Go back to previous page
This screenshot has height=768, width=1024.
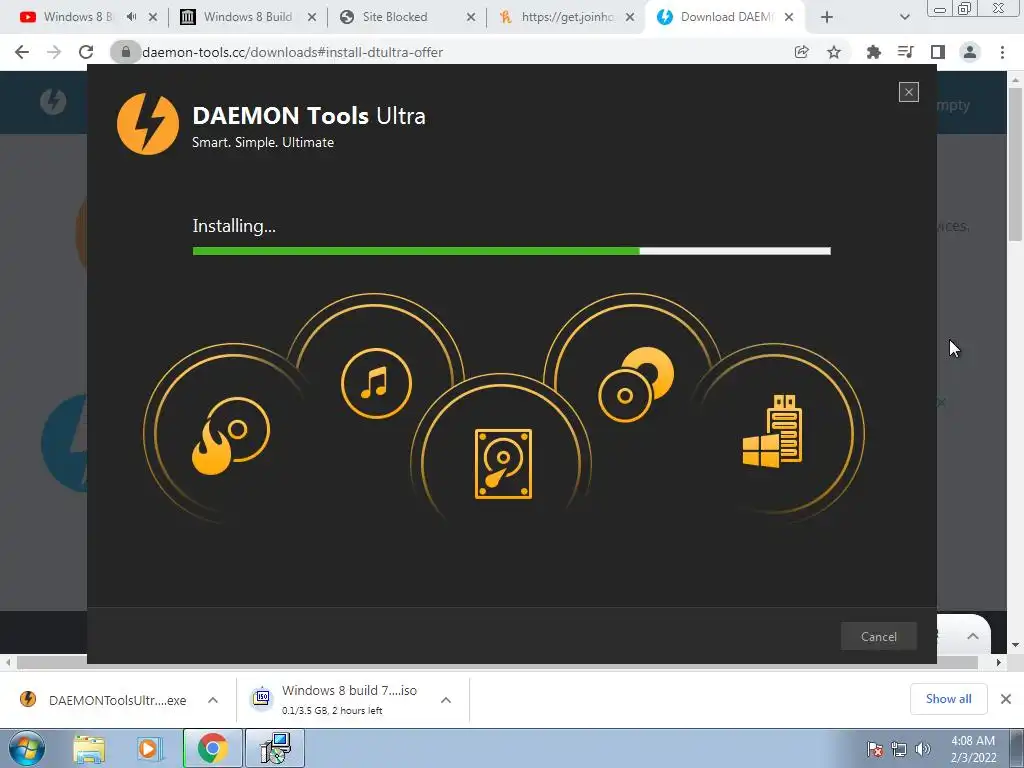click(22, 52)
